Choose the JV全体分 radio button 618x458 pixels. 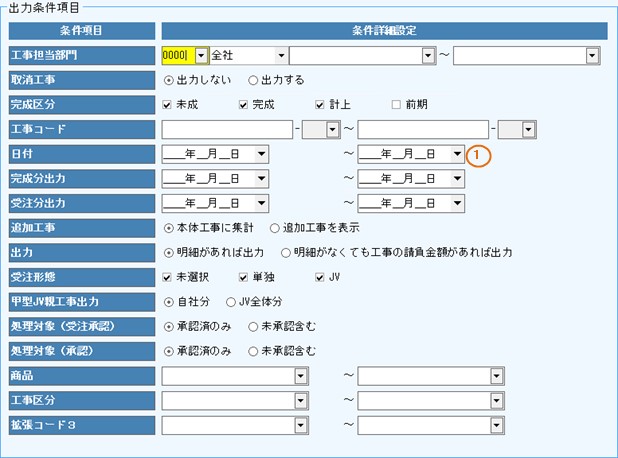[x=231, y=301]
